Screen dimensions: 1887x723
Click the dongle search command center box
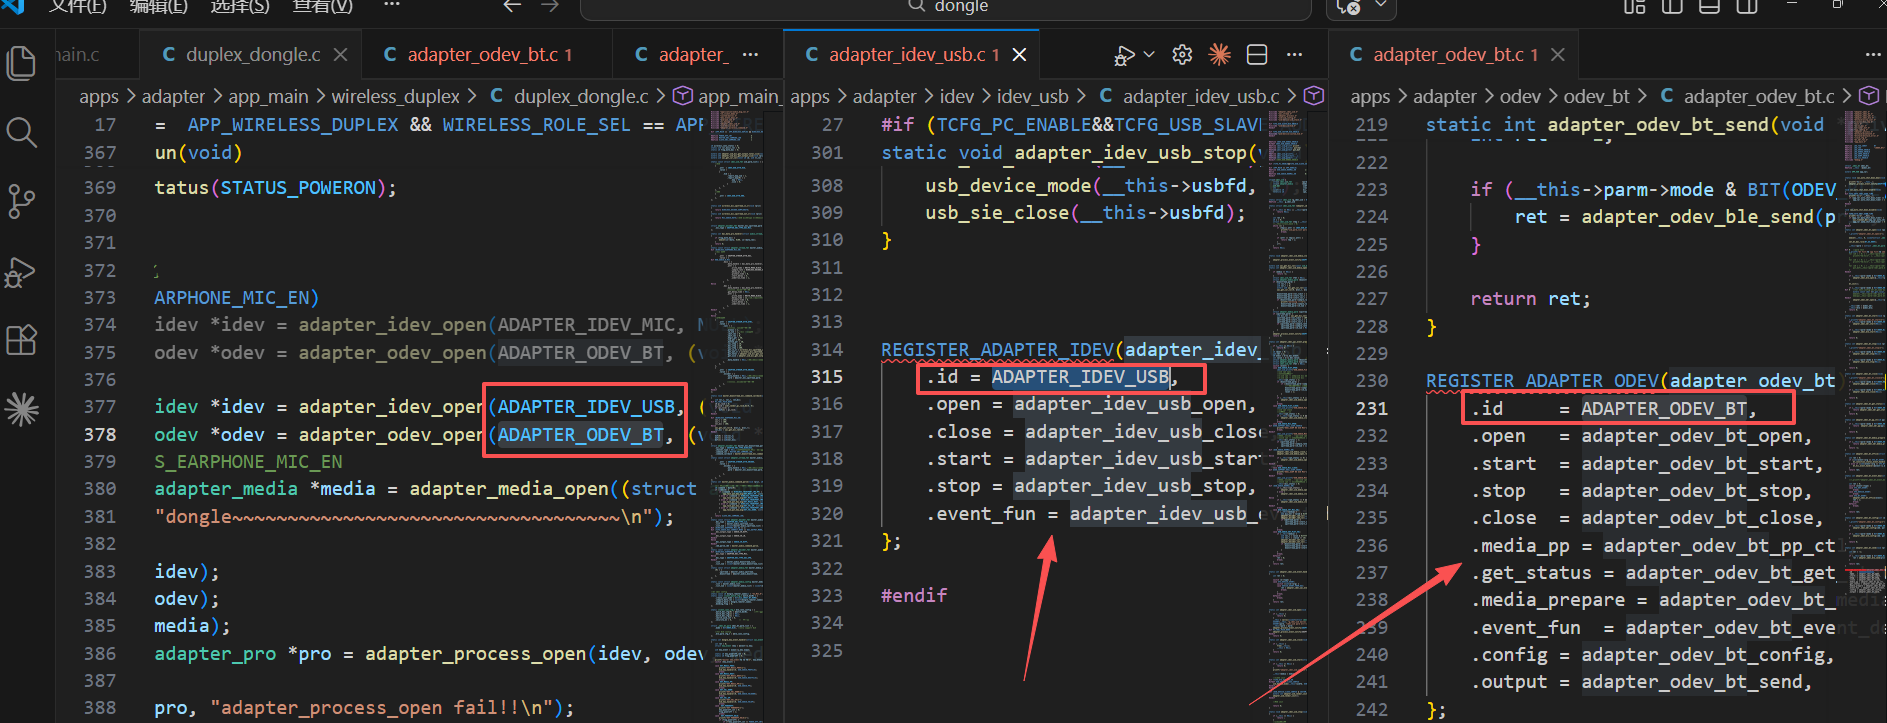coord(945,8)
